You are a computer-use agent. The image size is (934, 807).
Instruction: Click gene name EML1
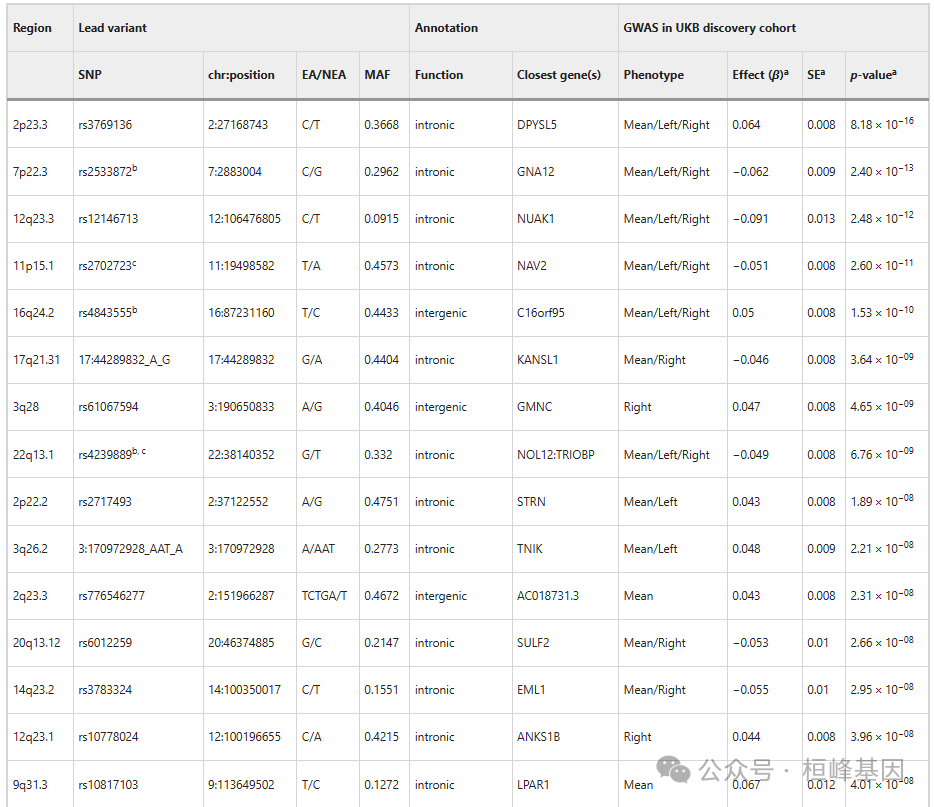(531, 690)
